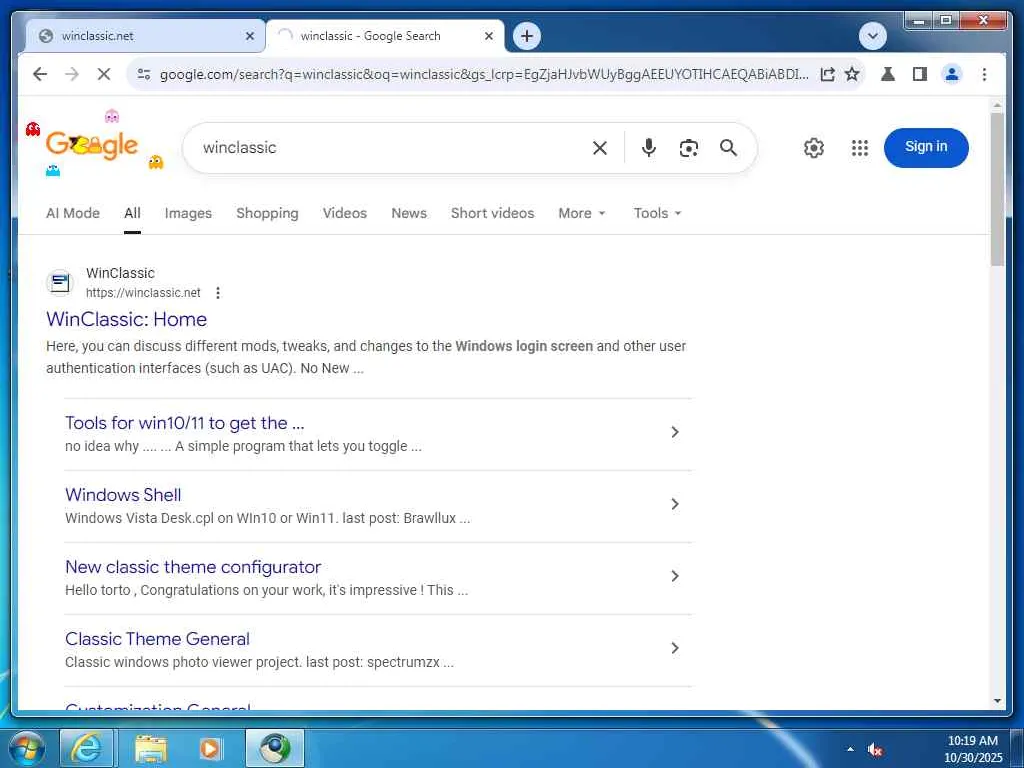Click the scrollbar down arrow
The image size is (1024, 768).
point(997,701)
